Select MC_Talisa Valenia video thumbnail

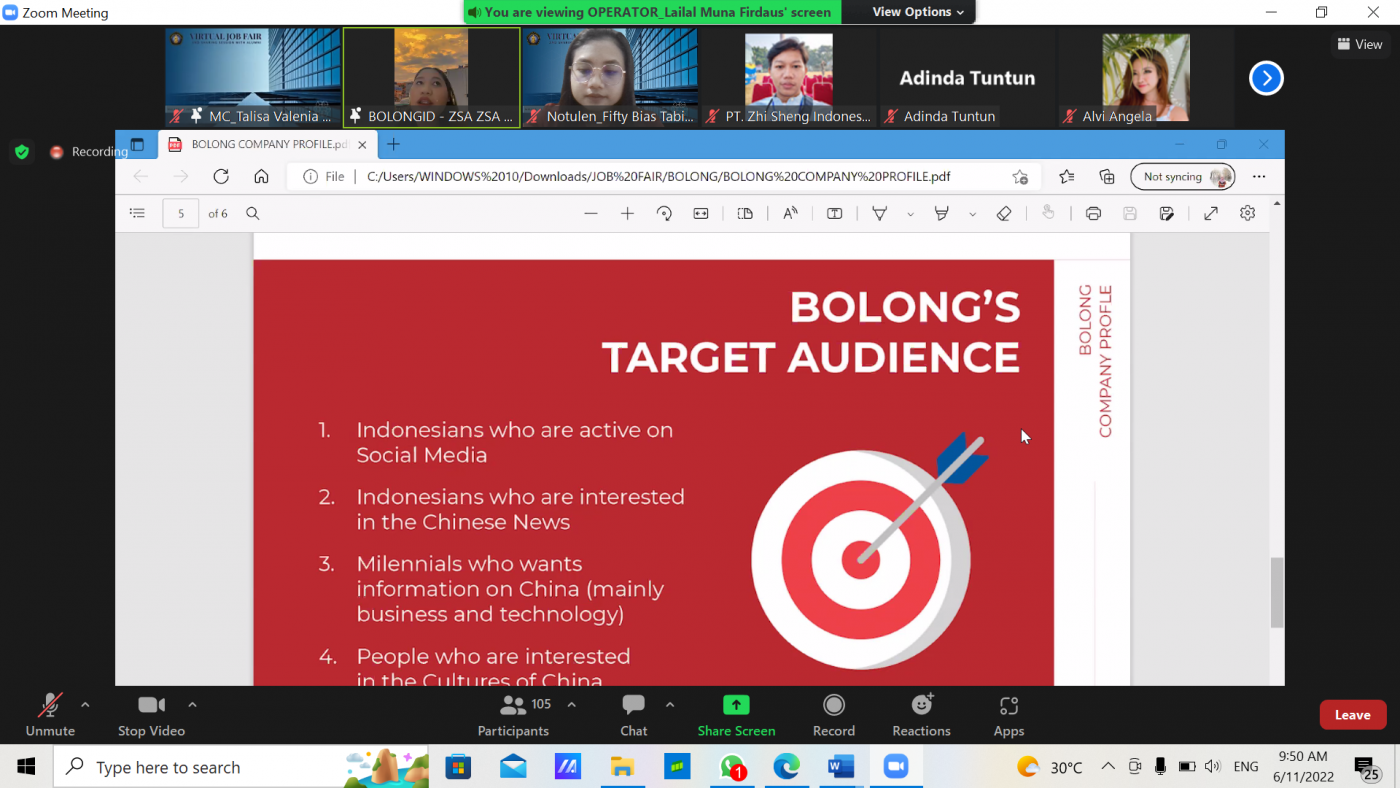click(253, 77)
